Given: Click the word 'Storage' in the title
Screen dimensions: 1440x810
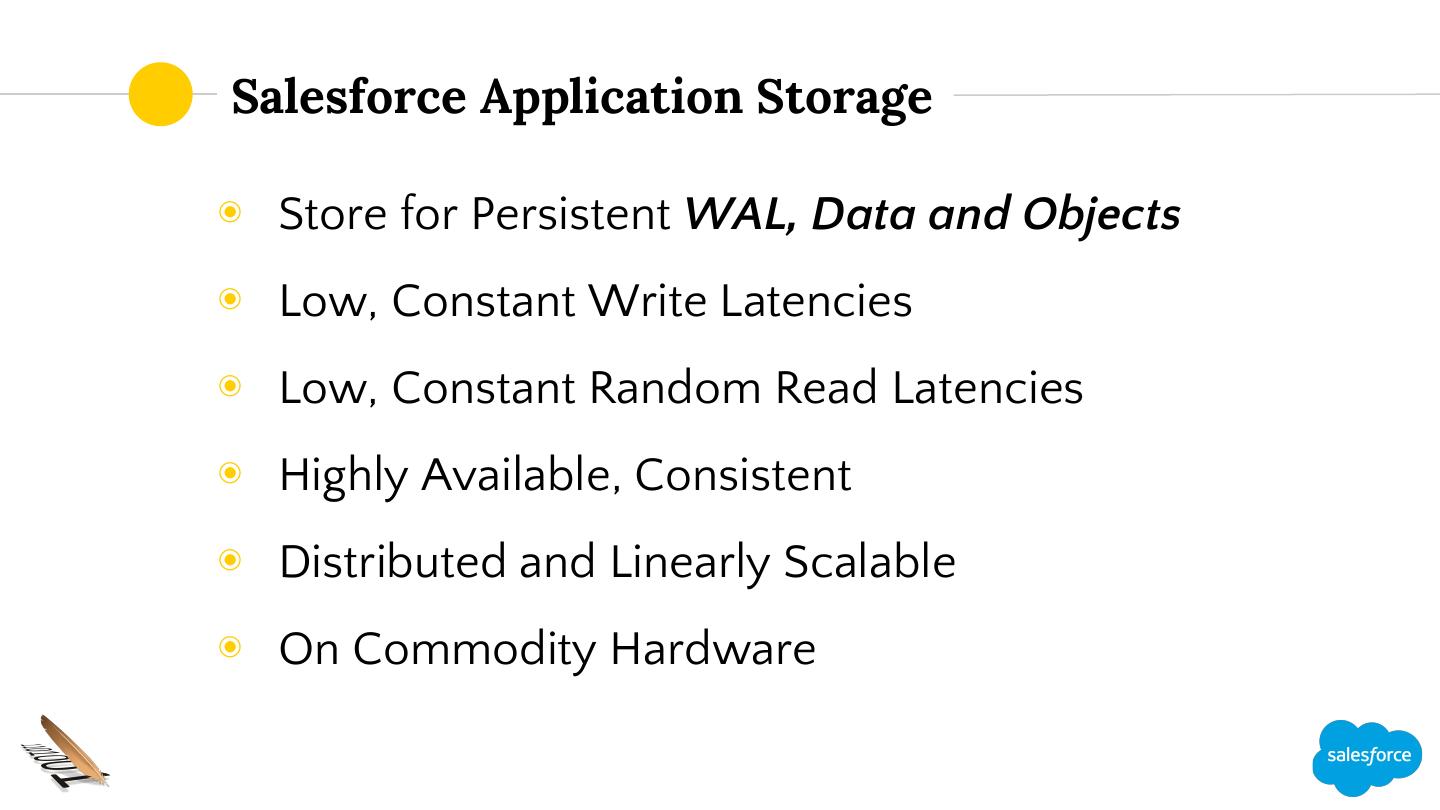Looking at the screenshot, I should coord(843,98).
